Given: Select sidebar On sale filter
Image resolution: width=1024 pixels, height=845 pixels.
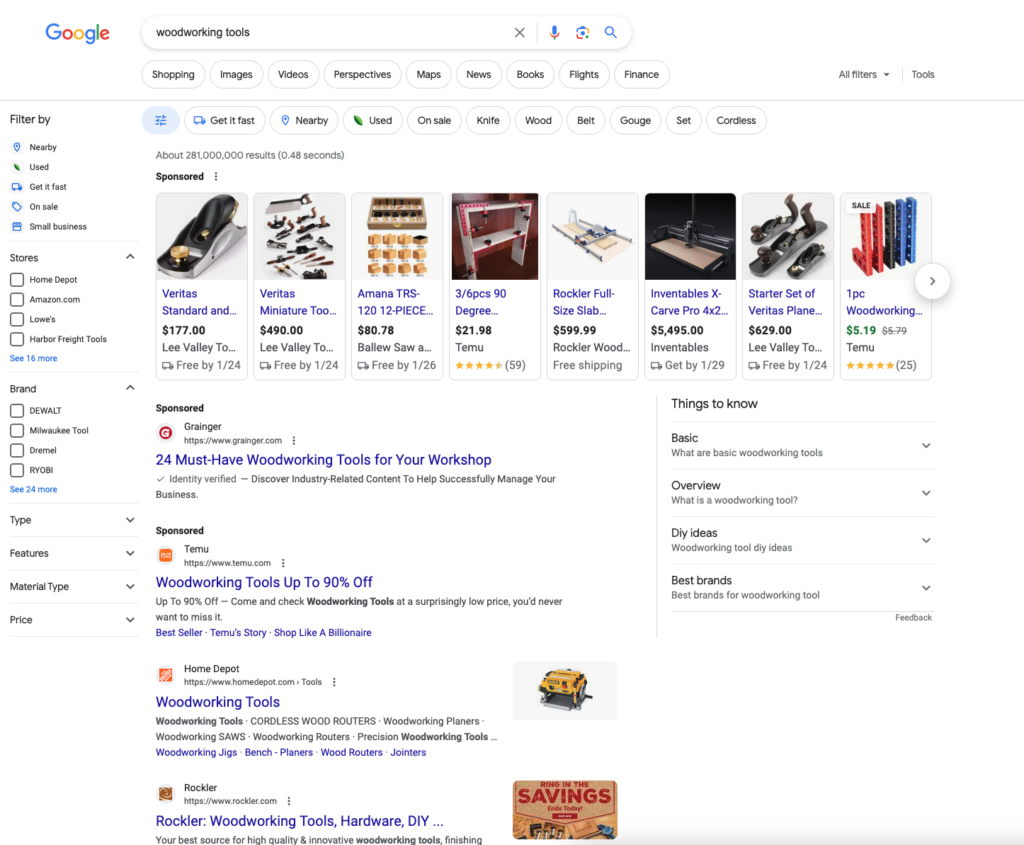Looking at the screenshot, I should point(35,207).
